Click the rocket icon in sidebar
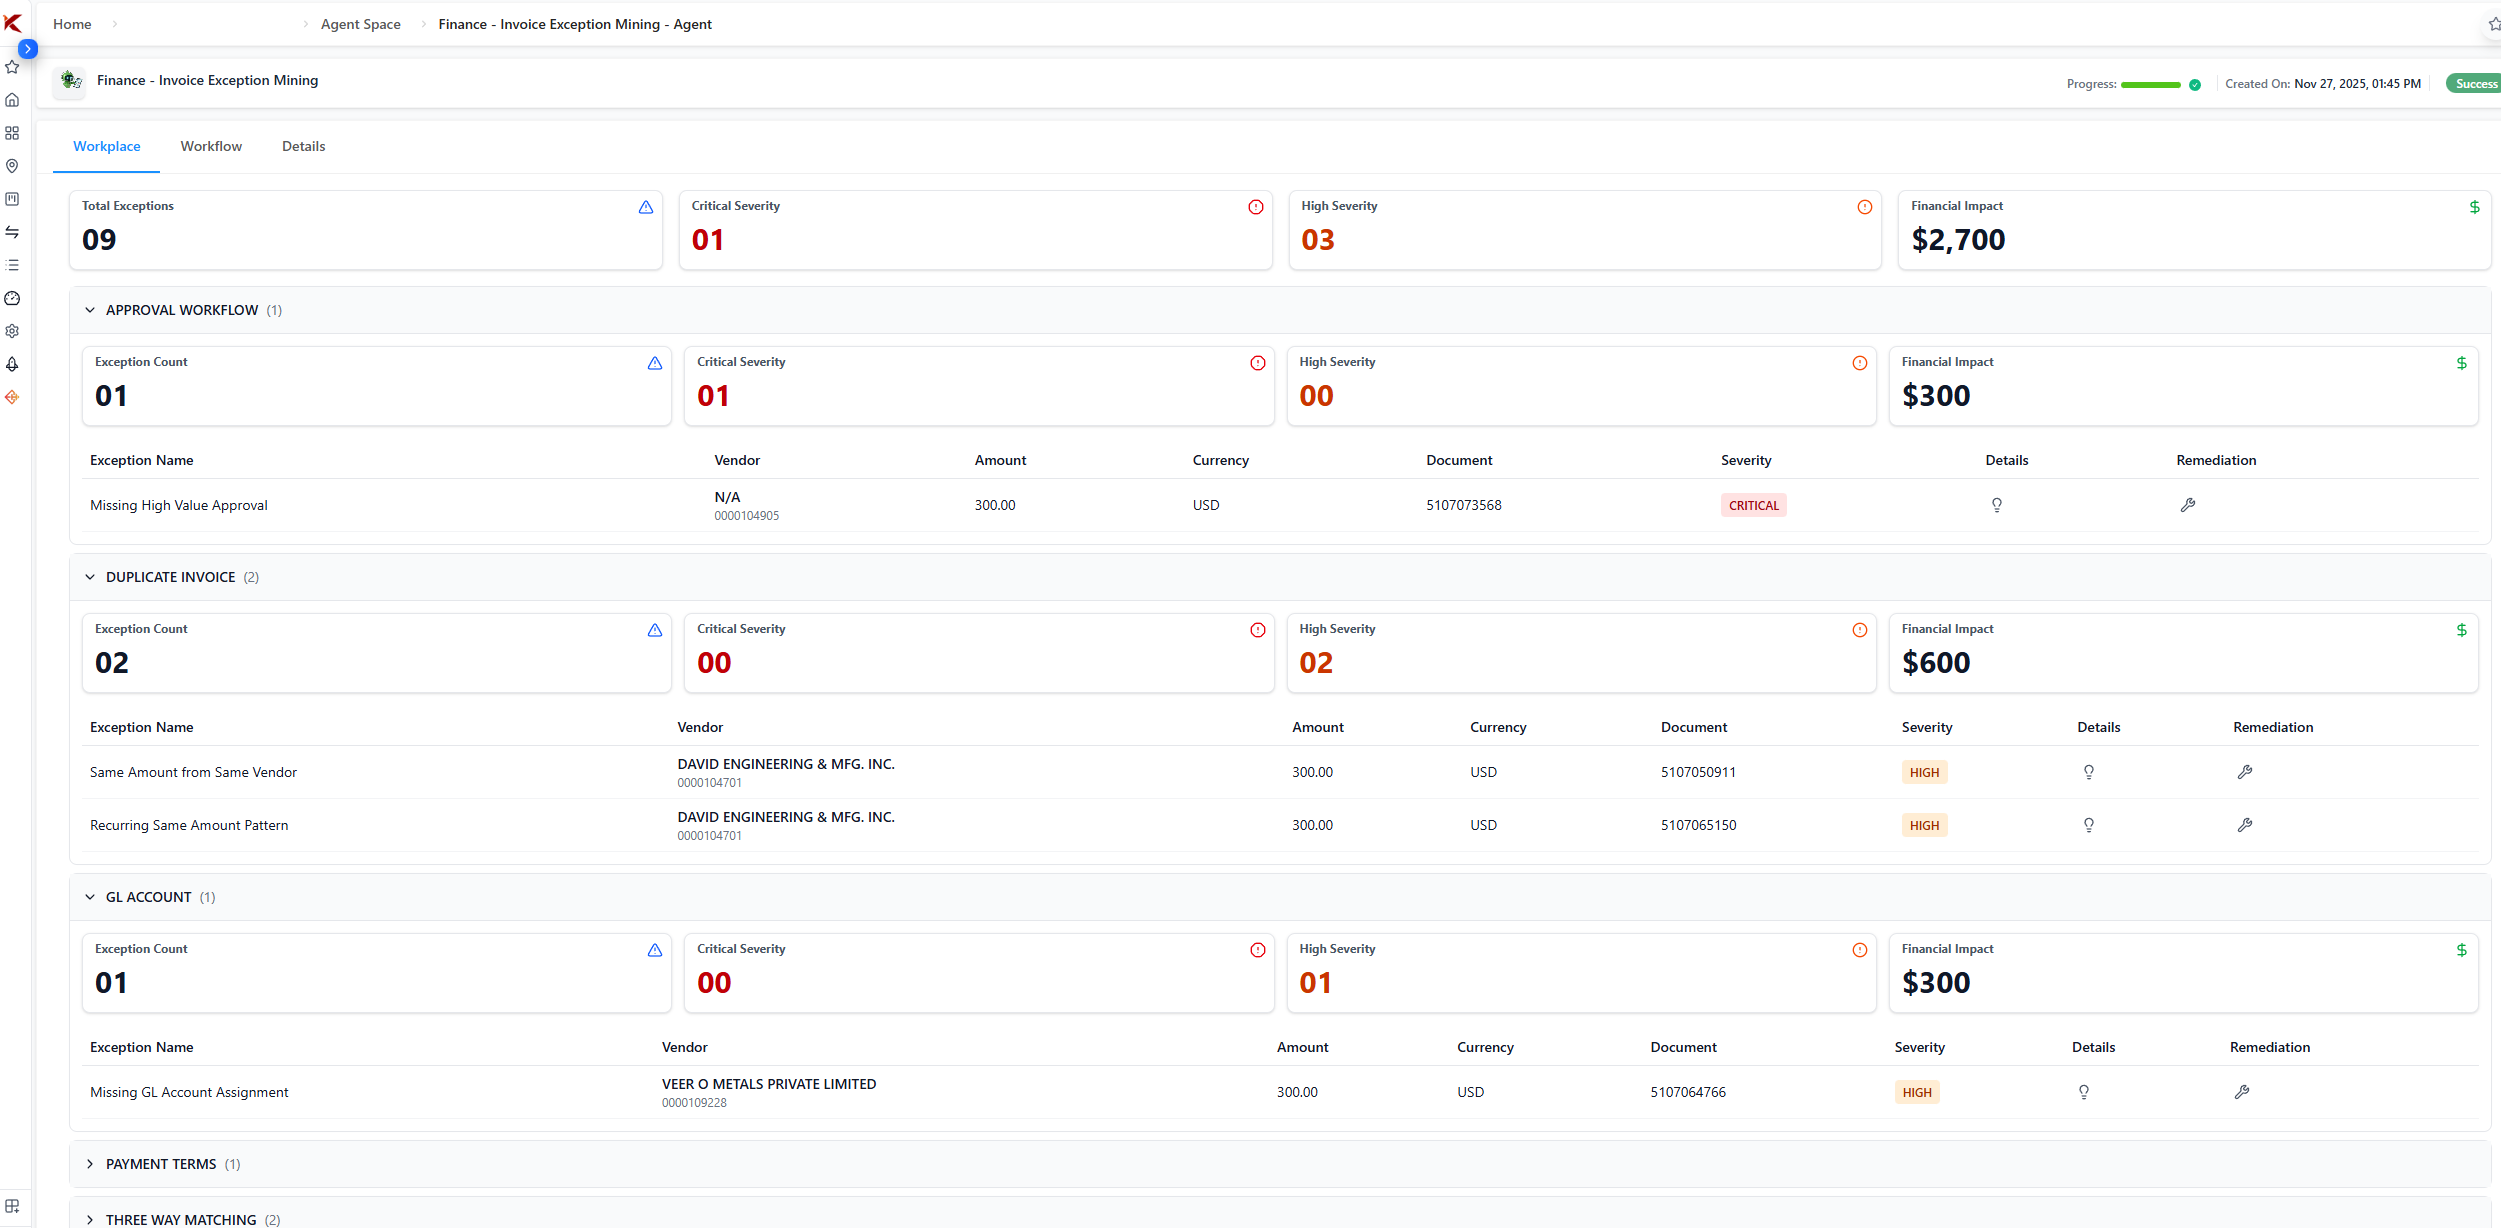The image size is (2501, 1228). [12, 364]
